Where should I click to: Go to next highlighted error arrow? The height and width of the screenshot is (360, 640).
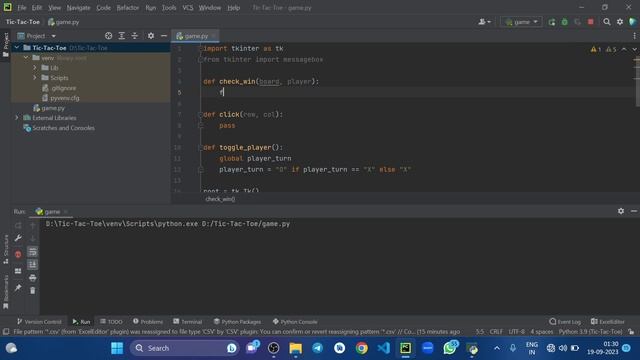click(634, 49)
